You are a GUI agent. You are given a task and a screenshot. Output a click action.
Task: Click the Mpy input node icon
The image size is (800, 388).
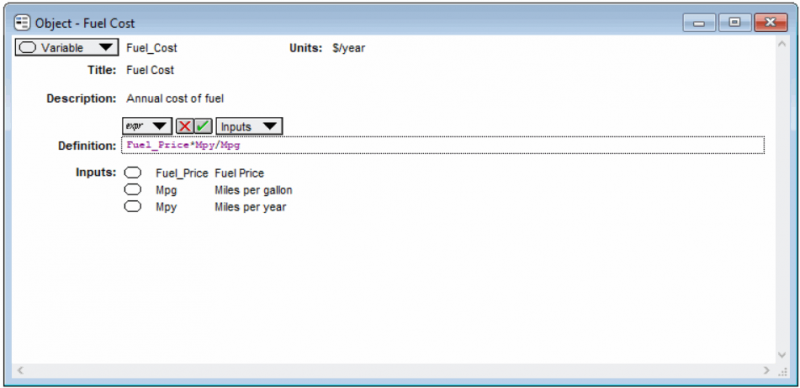(x=133, y=207)
